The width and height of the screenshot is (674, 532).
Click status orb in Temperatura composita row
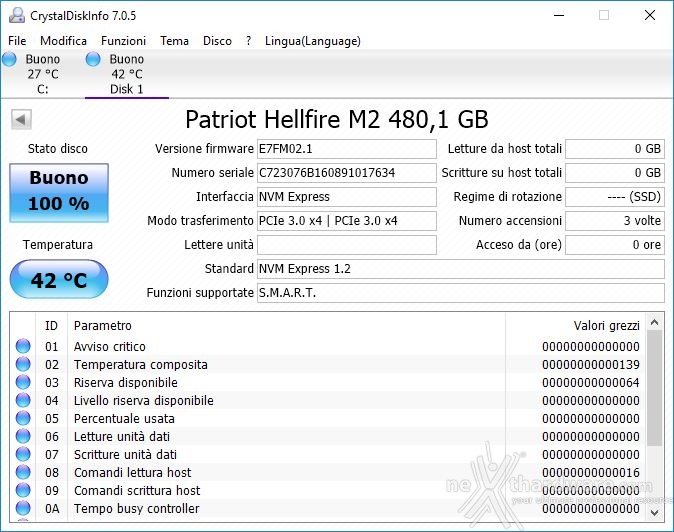(23, 364)
